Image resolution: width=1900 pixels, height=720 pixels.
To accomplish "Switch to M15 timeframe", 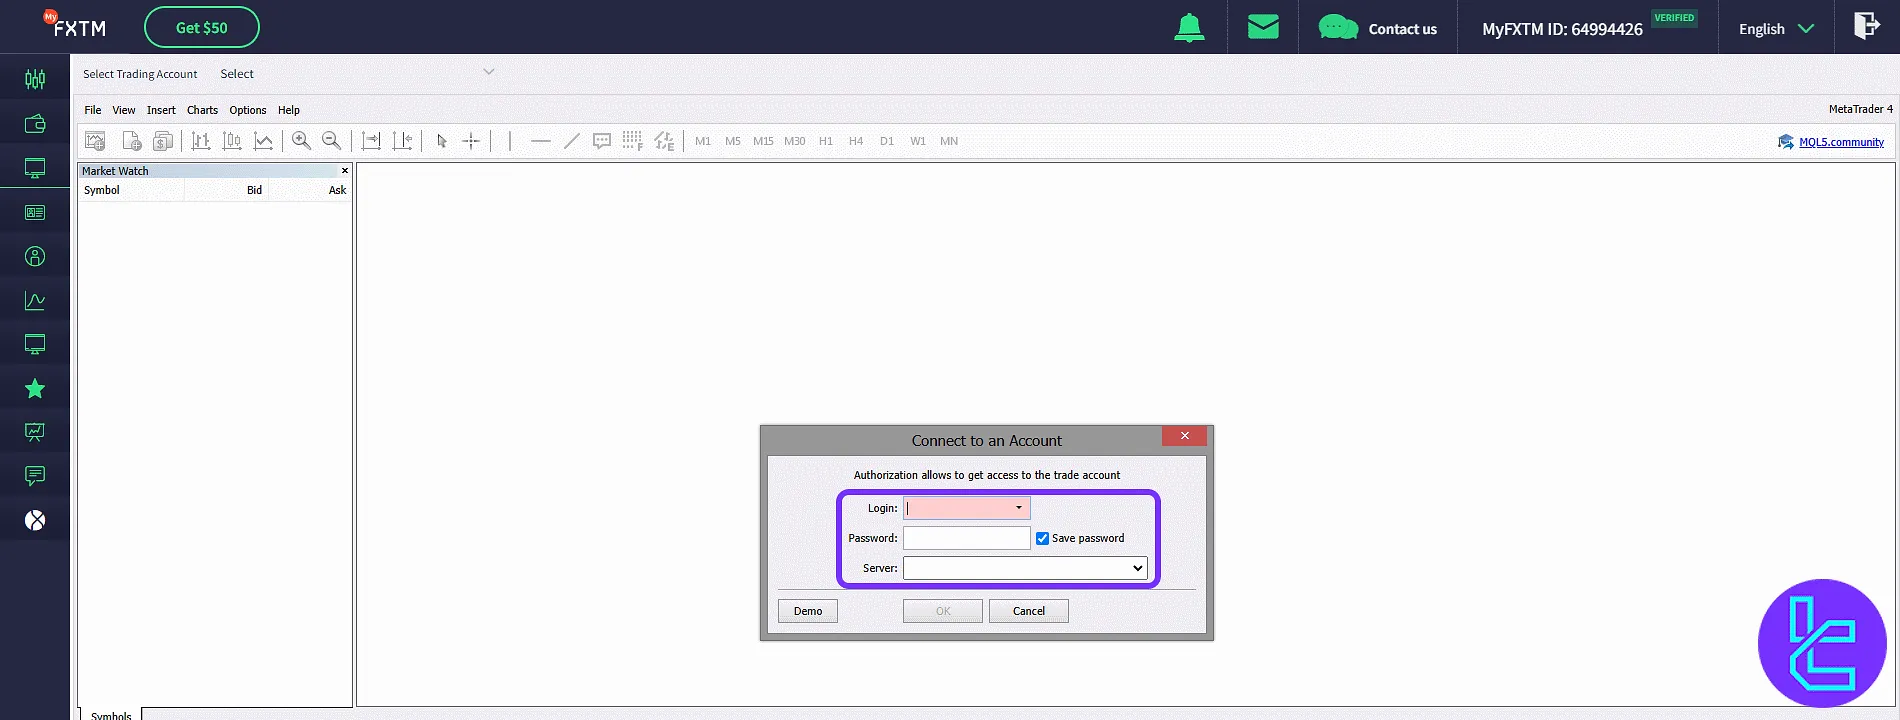I will coord(763,141).
